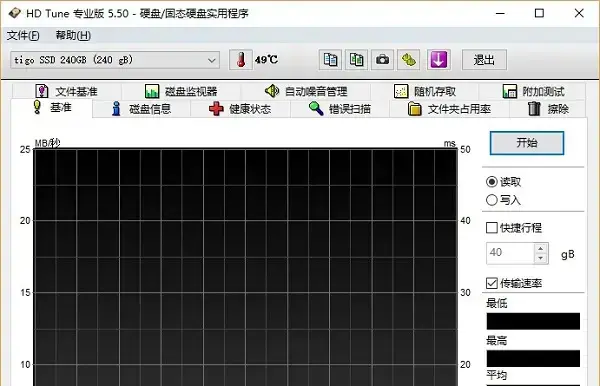Click the 退出 button
The image size is (600, 386).
point(484,60)
